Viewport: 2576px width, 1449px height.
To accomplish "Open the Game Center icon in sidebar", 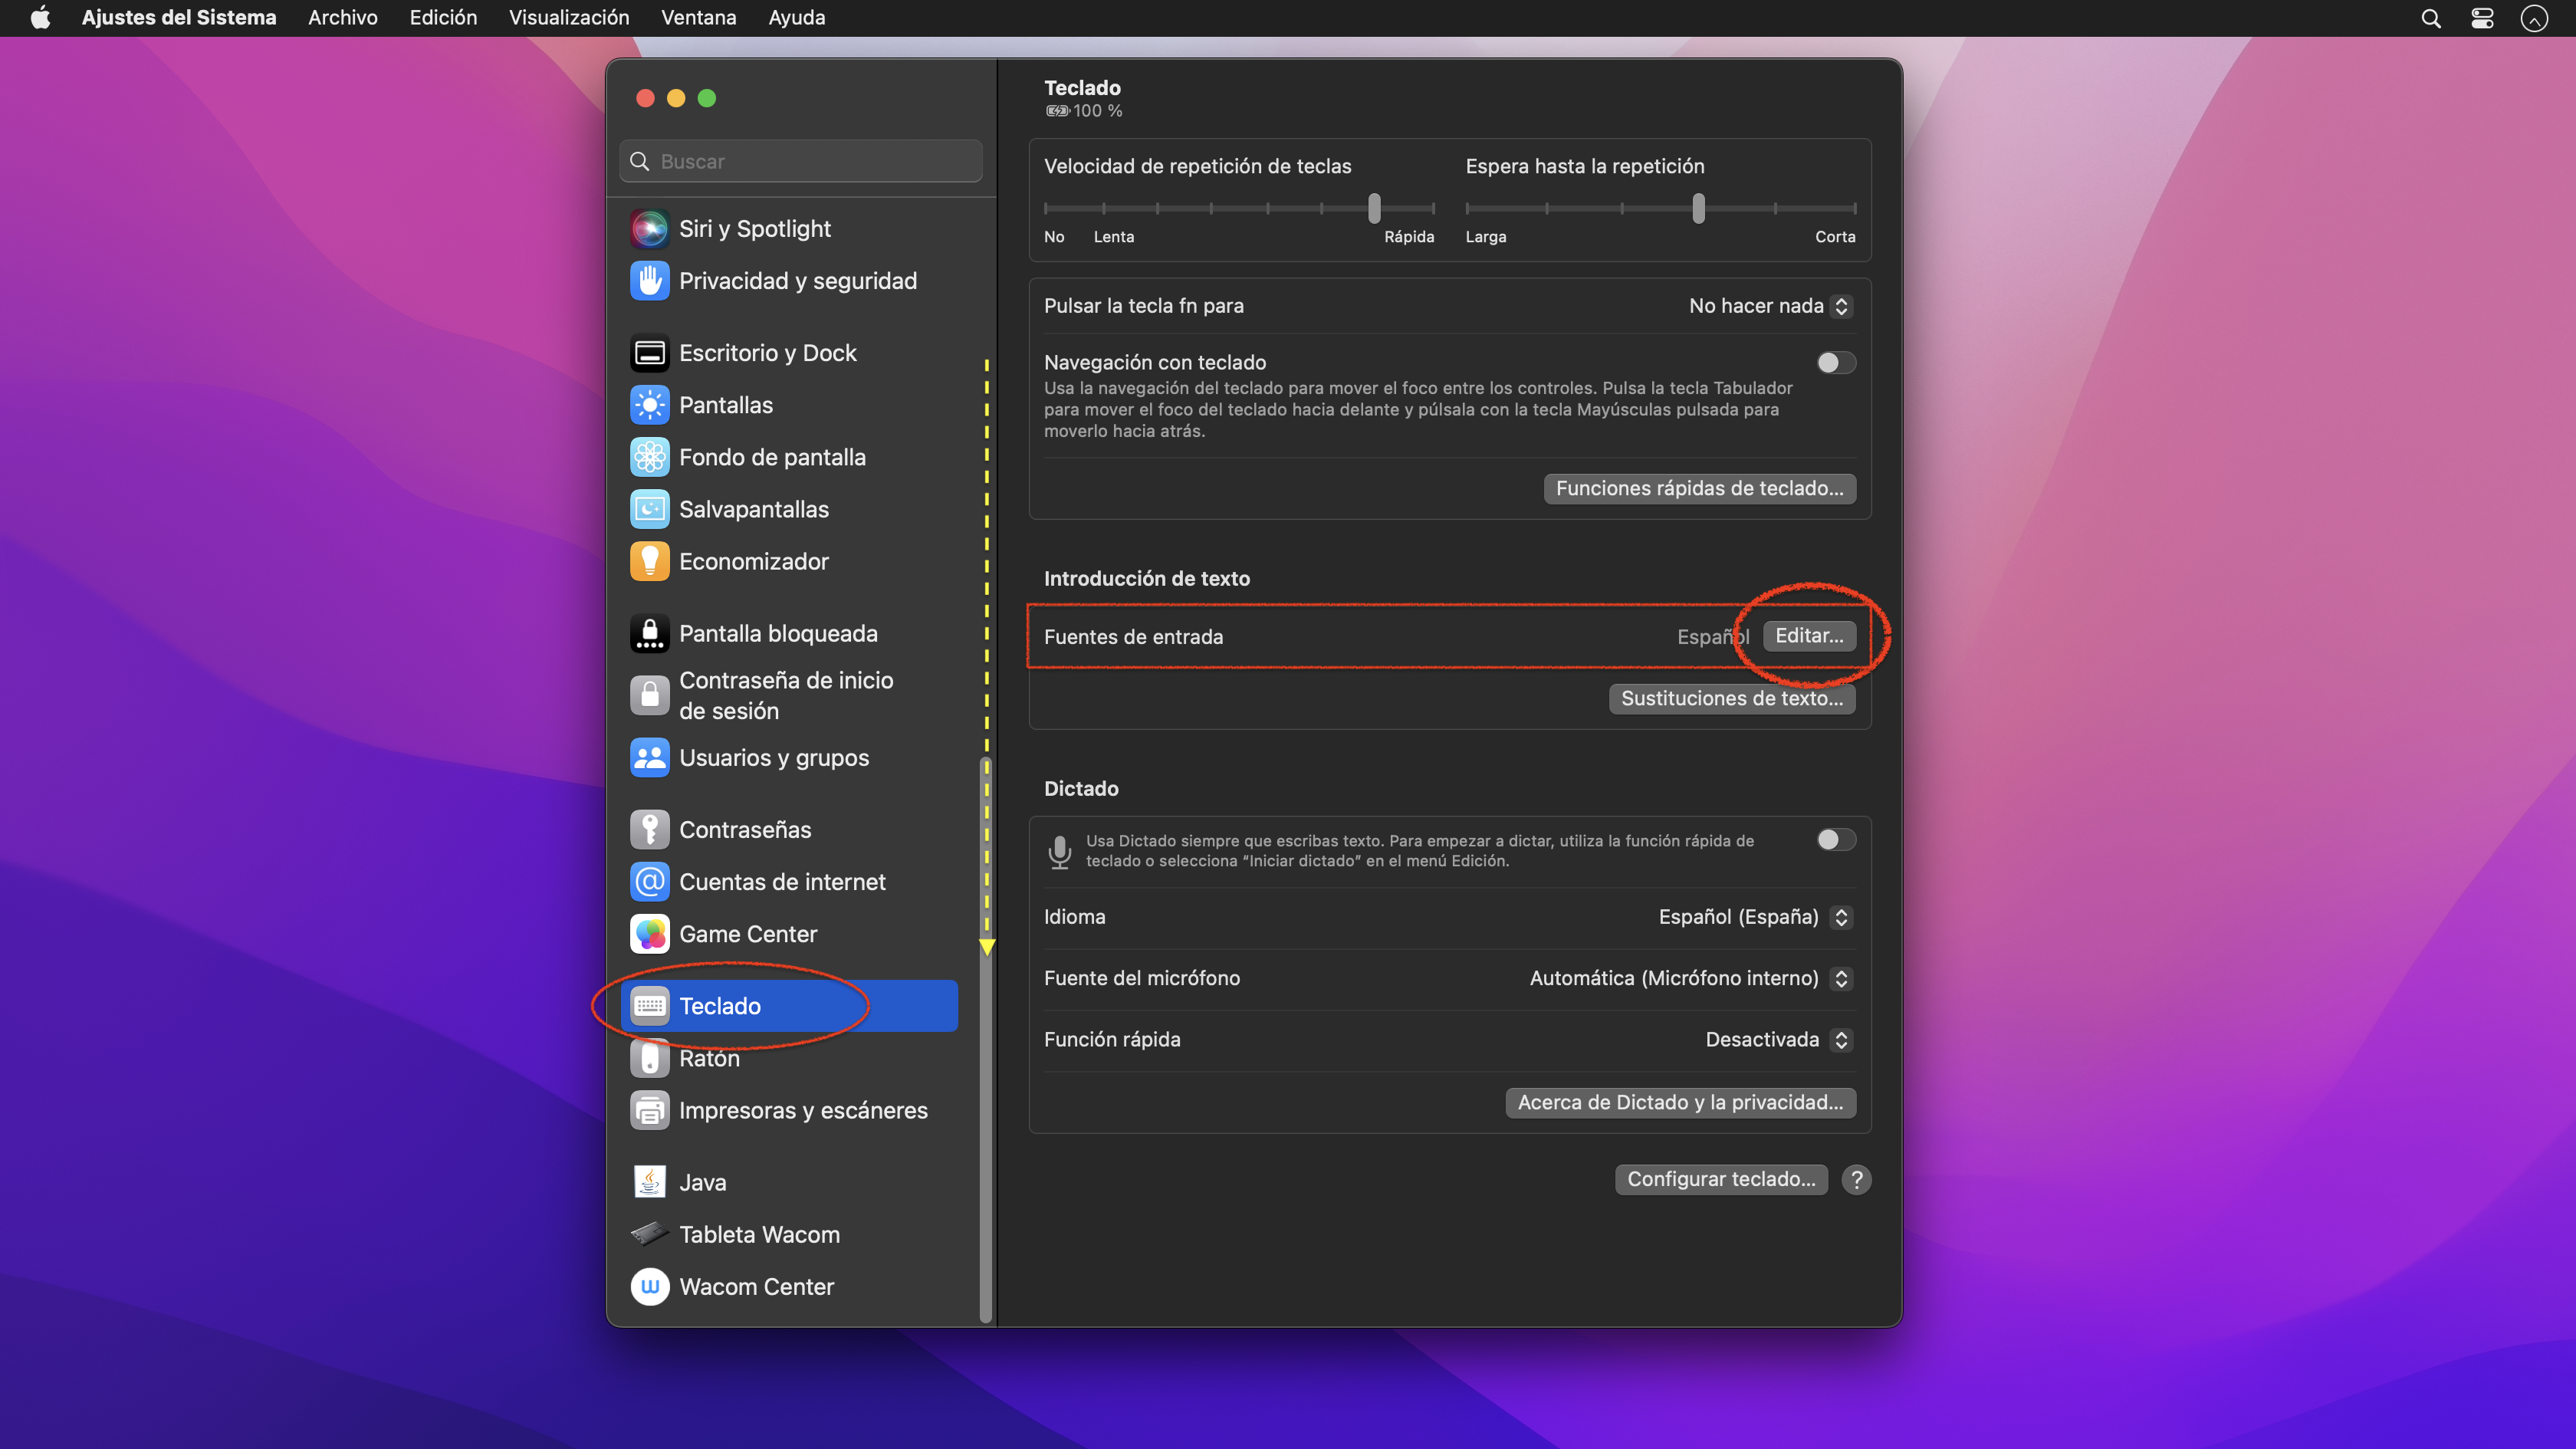I will click(649, 934).
